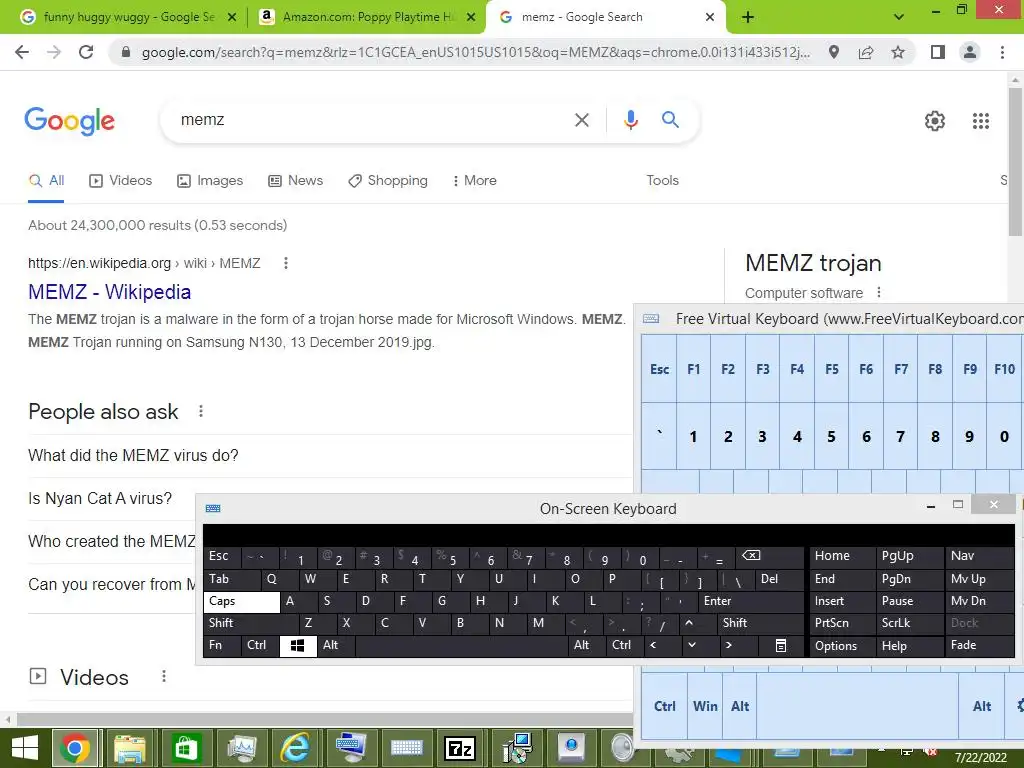Open the Chrome tab search chevron
Image resolution: width=1024 pixels, height=768 pixels.
pyautogui.click(x=899, y=17)
